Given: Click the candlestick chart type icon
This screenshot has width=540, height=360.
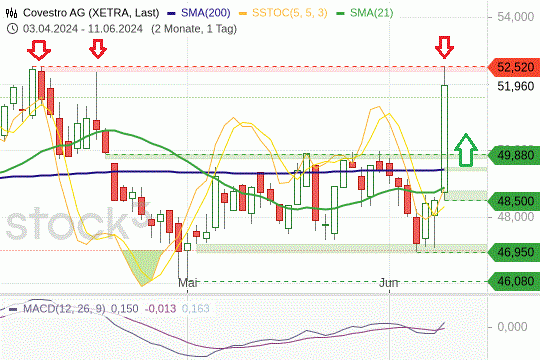Looking at the screenshot, I should click(11, 13).
